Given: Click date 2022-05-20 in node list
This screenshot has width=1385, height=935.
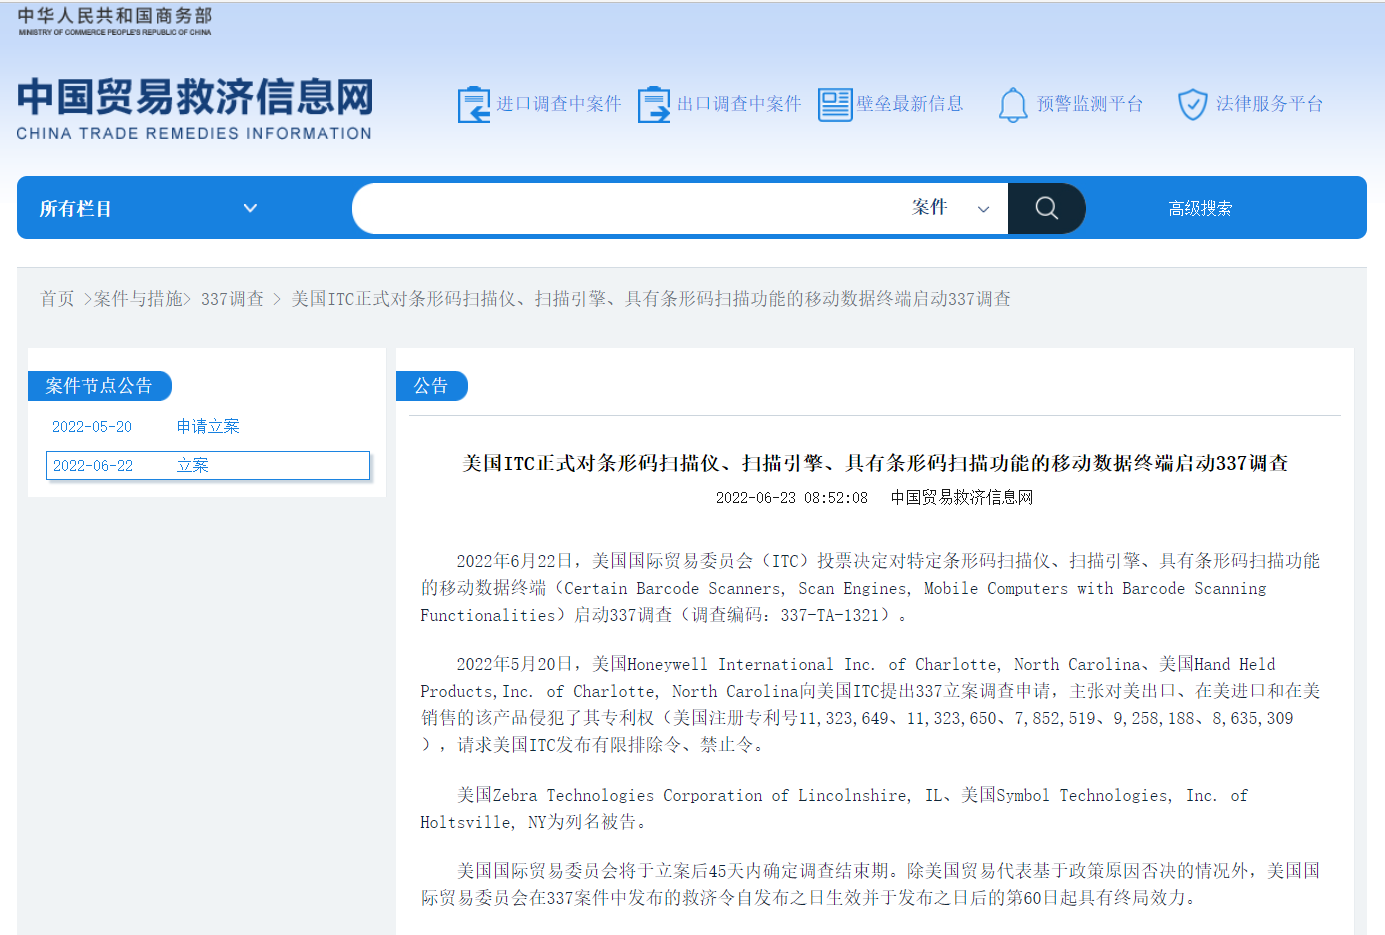Looking at the screenshot, I should [x=92, y=427].
